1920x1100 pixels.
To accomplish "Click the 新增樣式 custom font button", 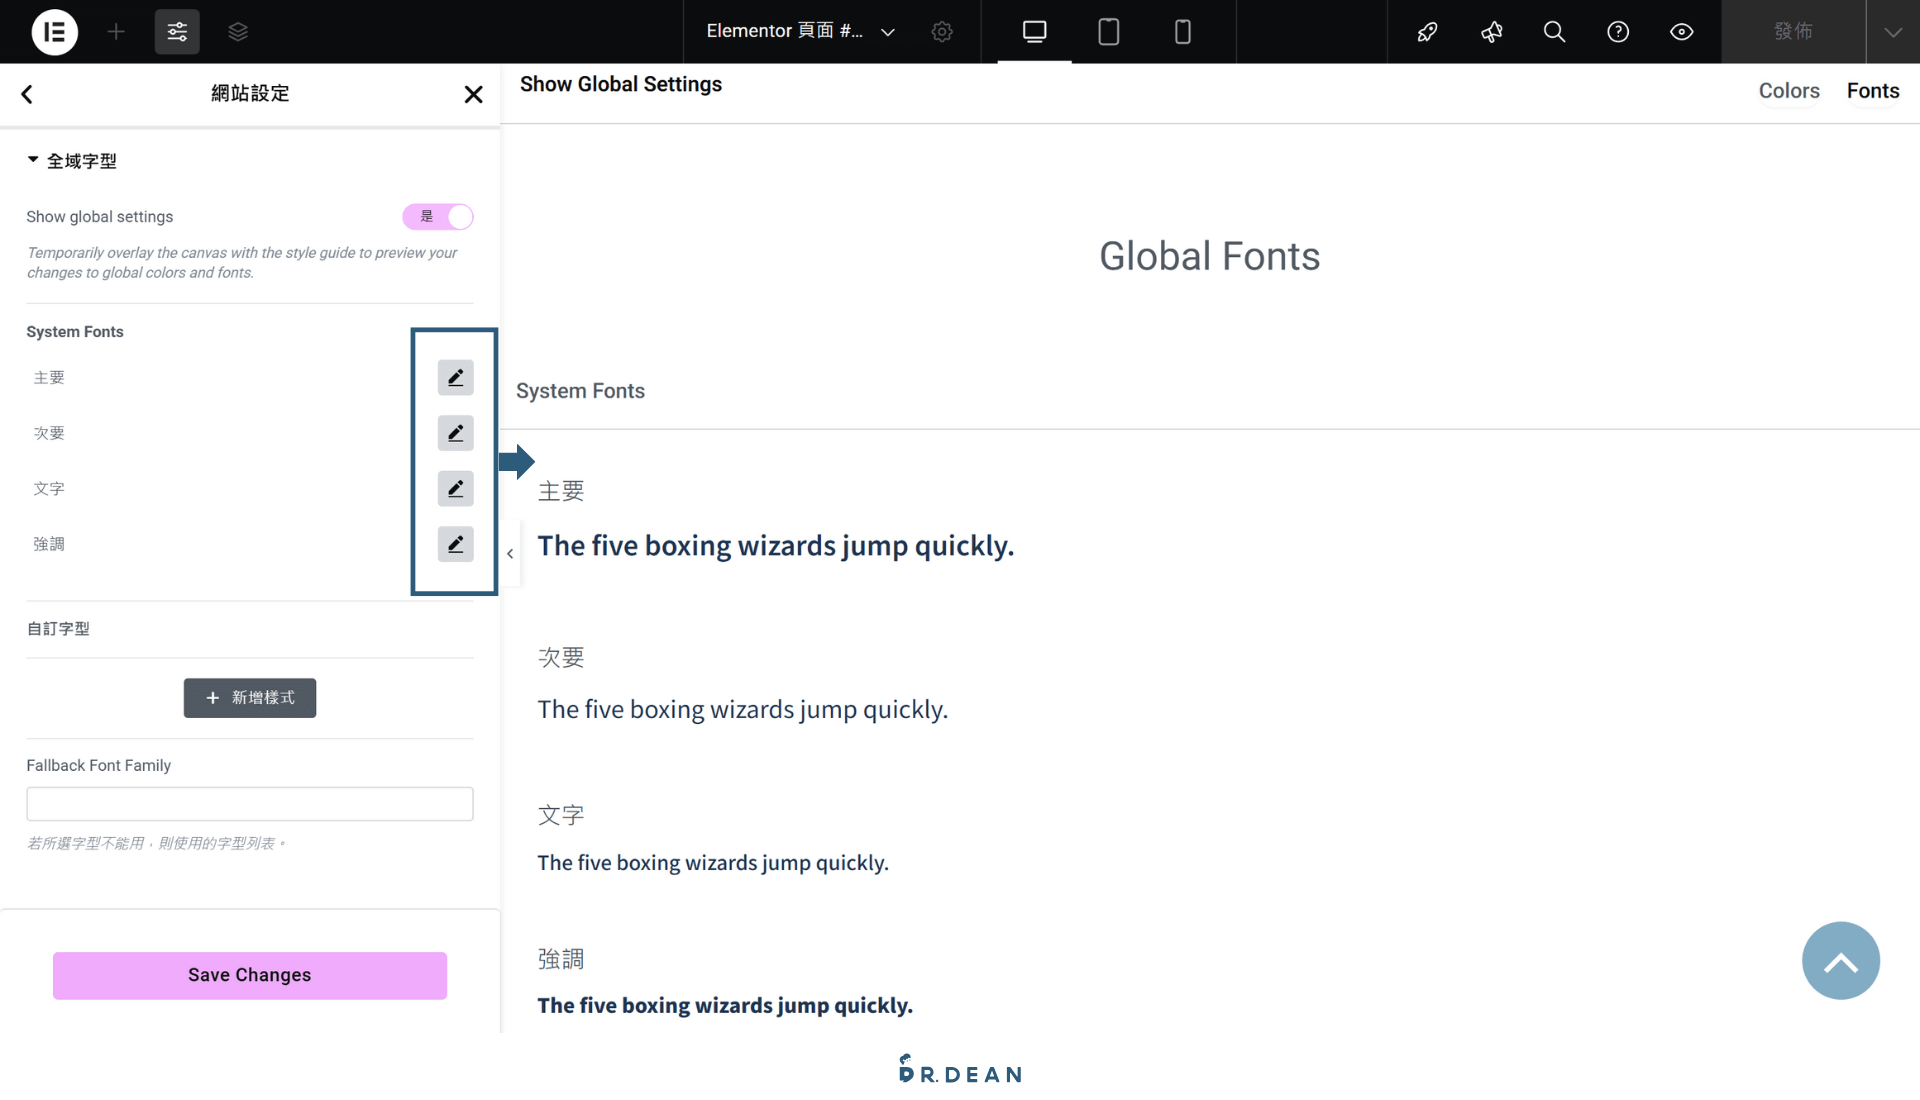I will click(249, 698).
